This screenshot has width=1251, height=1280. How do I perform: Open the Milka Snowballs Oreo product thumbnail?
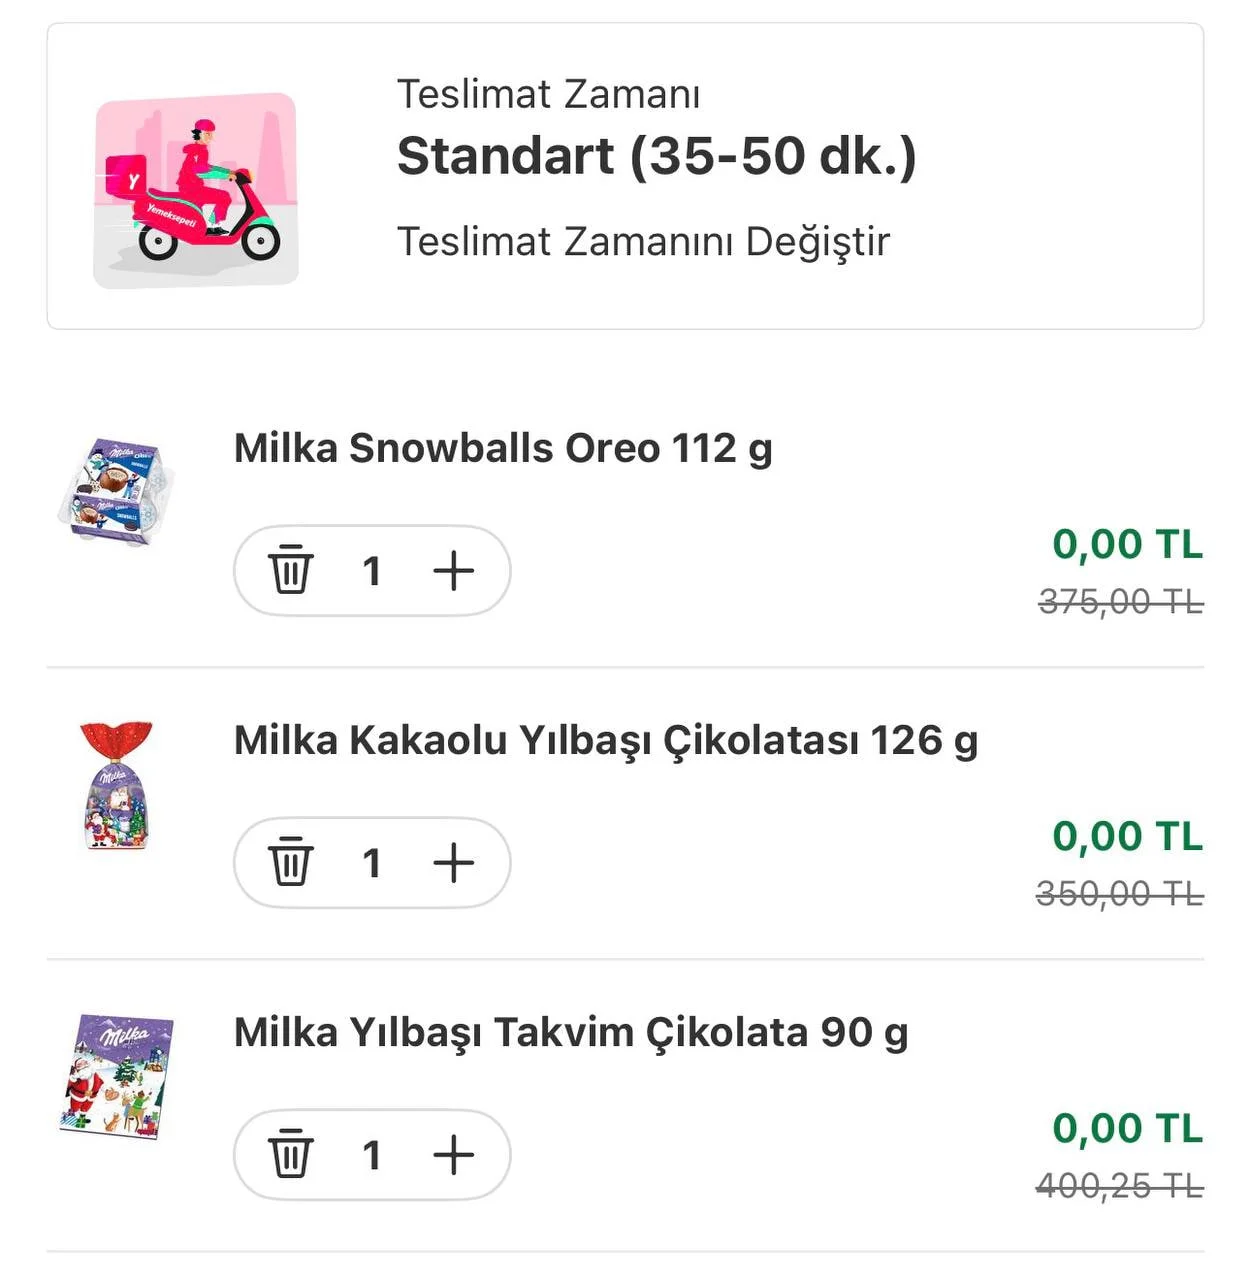pos(116,492)
